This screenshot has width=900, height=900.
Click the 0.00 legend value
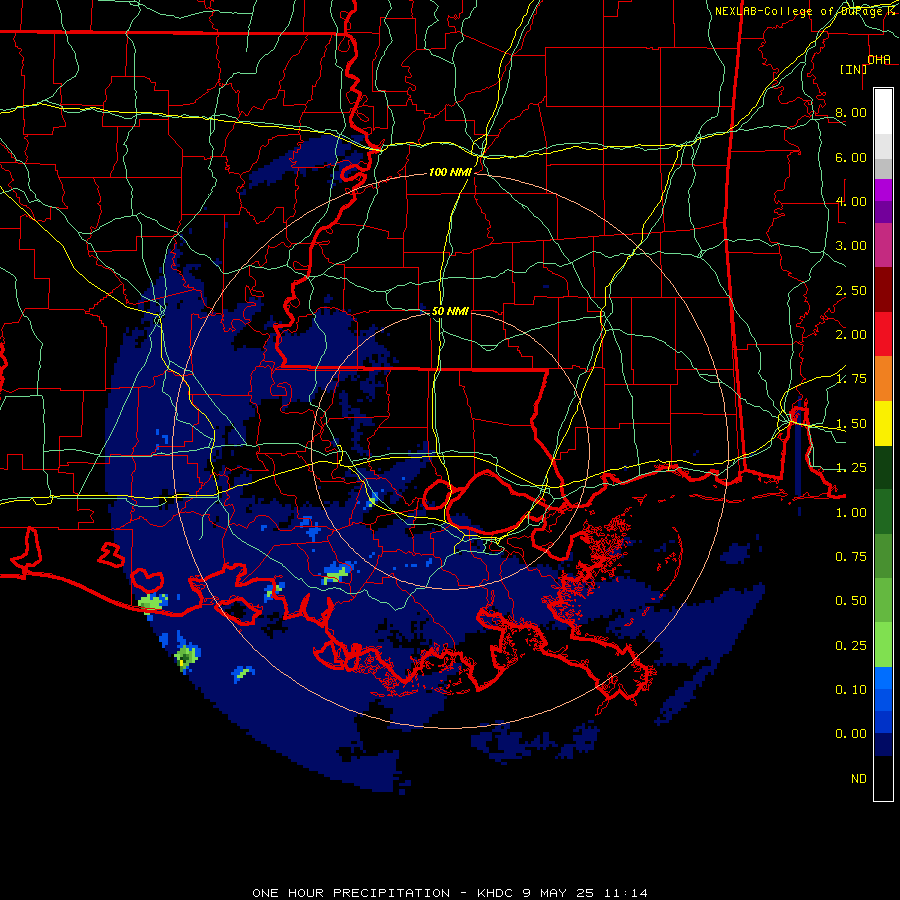pos(851,734)
